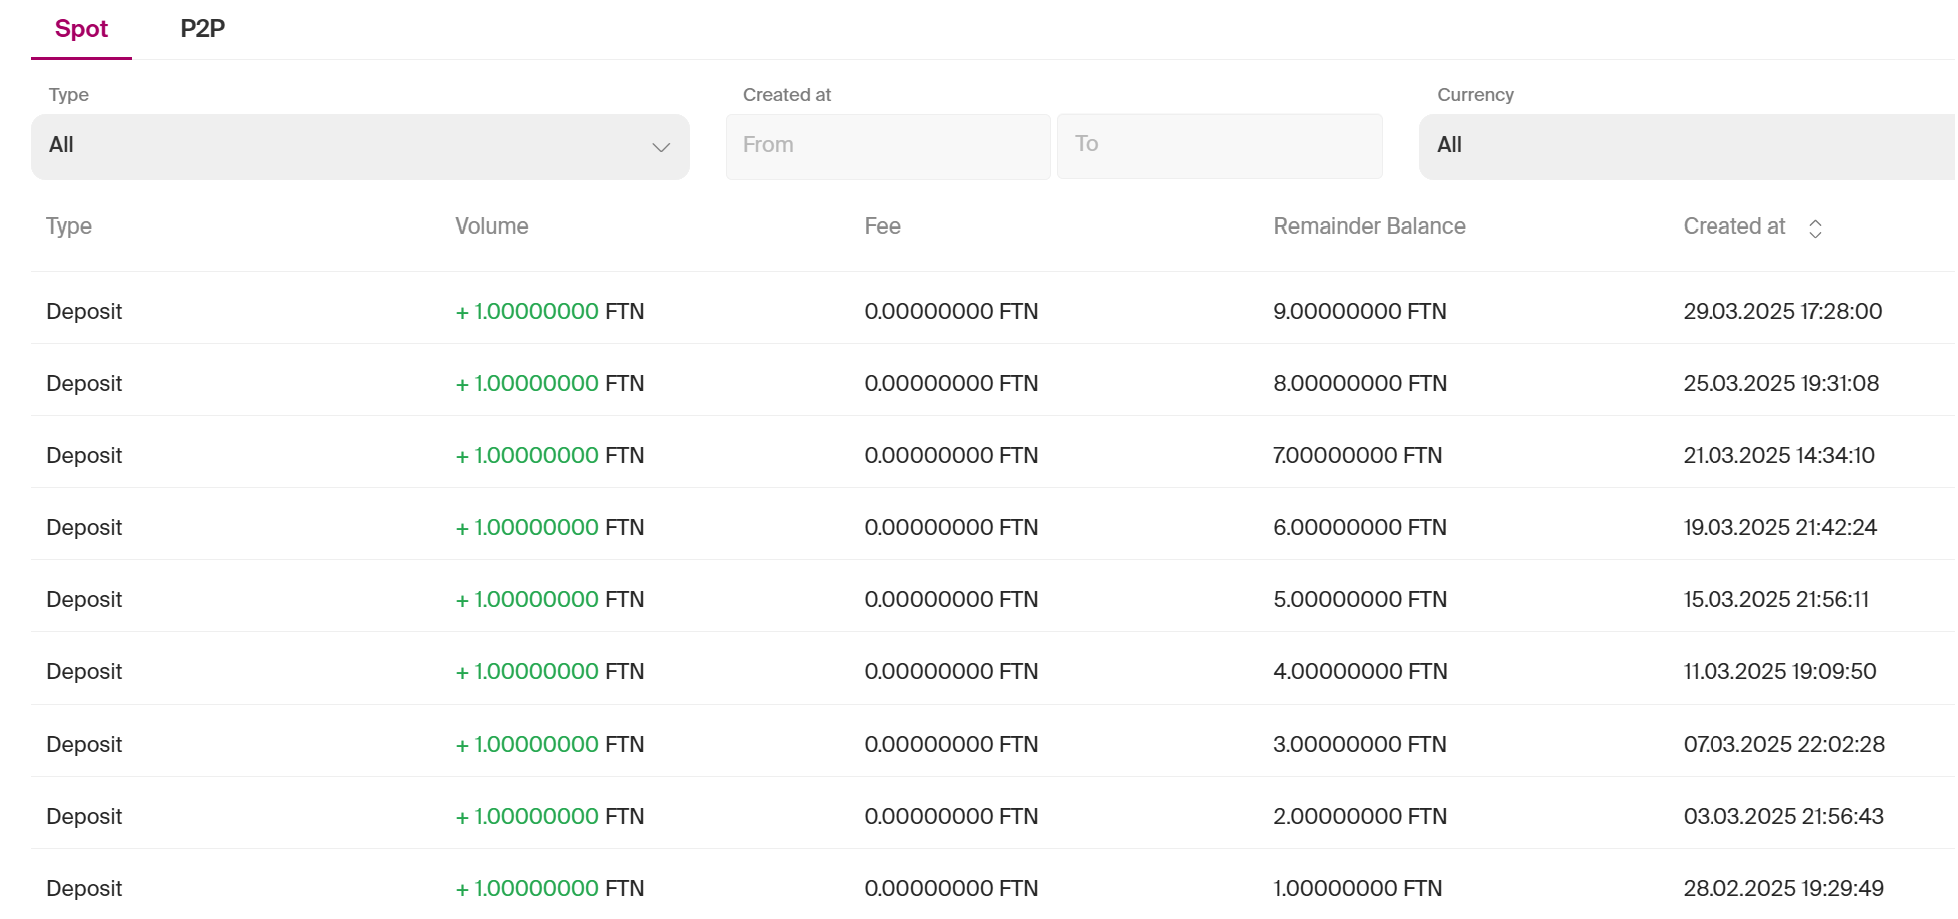Click Deposit in the 03.03.2025 row
The image size is (1958, 919).
pyautogui.click(x=84, y=817)
